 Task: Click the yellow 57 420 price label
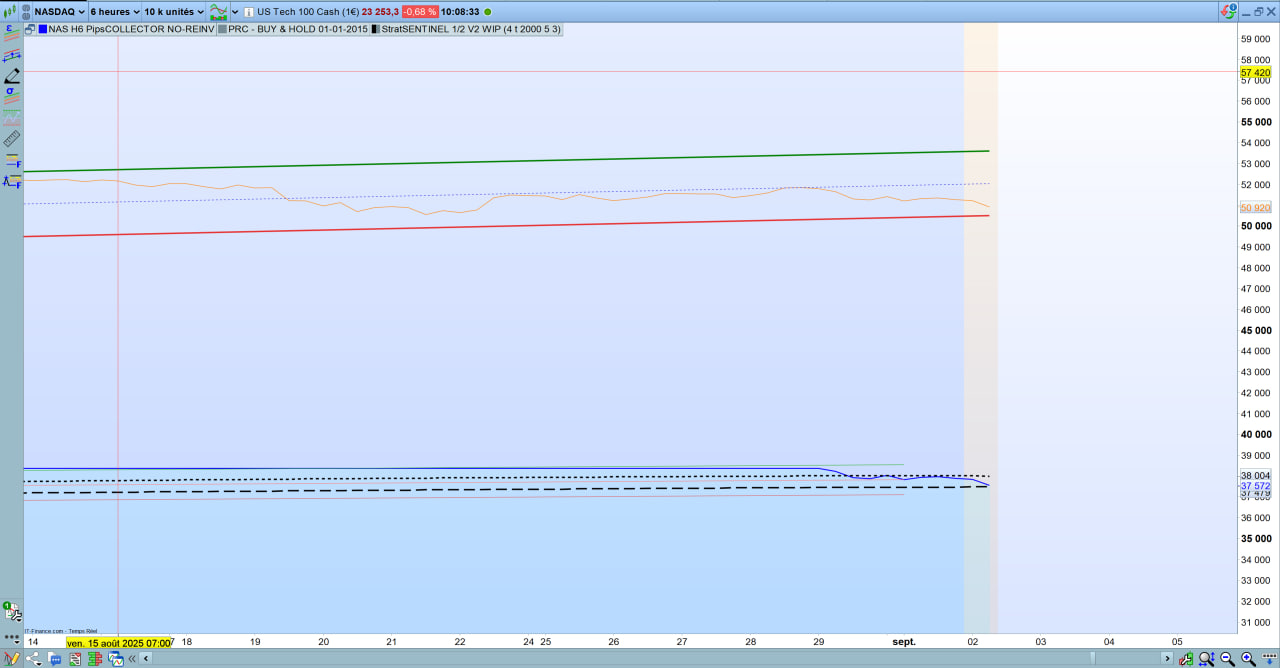(x=1255, y=73)
